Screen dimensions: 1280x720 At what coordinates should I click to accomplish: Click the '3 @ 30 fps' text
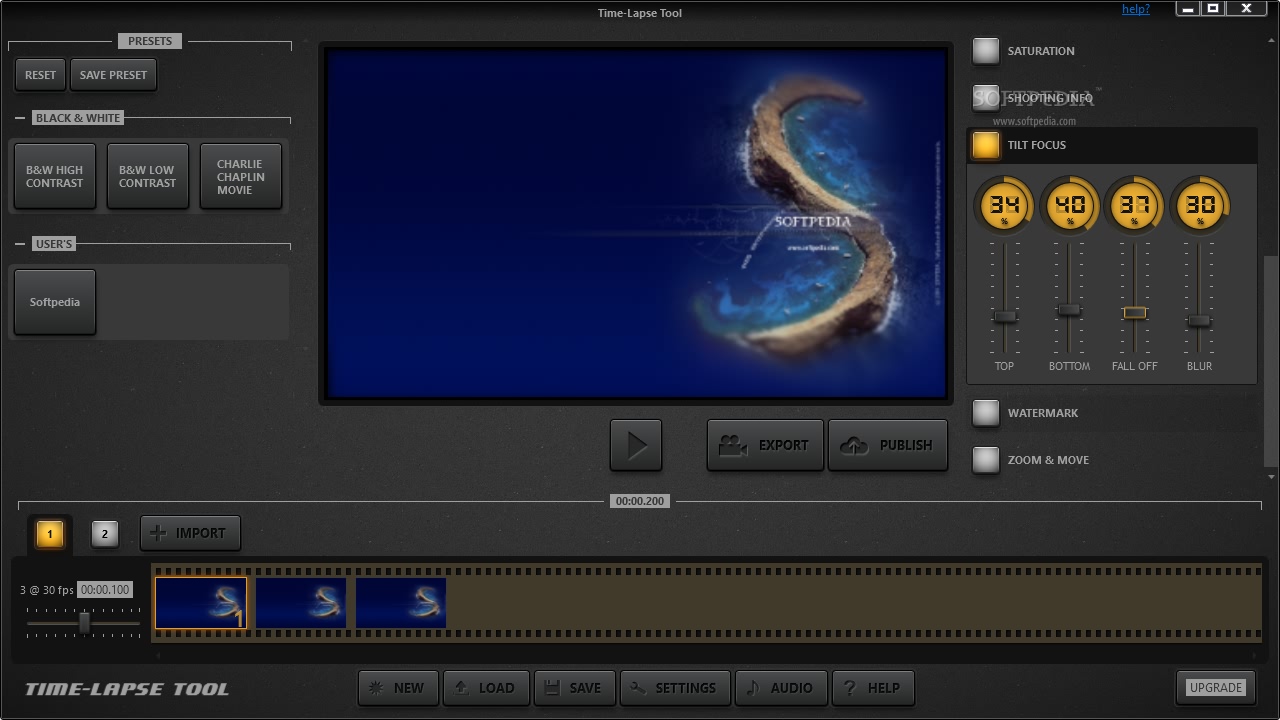[47, 590]
